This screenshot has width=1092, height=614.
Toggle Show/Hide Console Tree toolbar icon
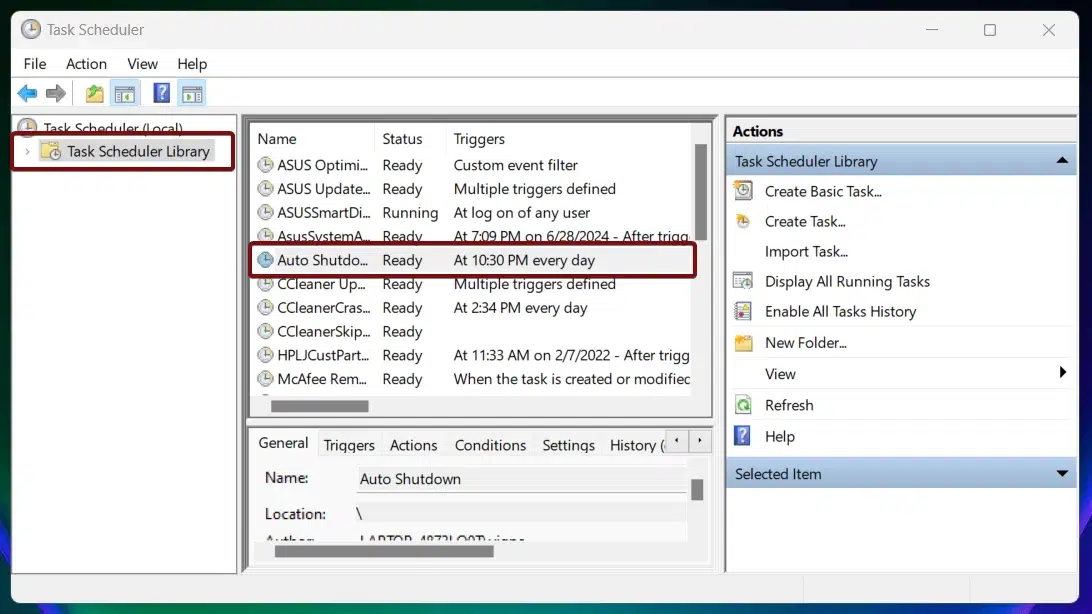125,93
